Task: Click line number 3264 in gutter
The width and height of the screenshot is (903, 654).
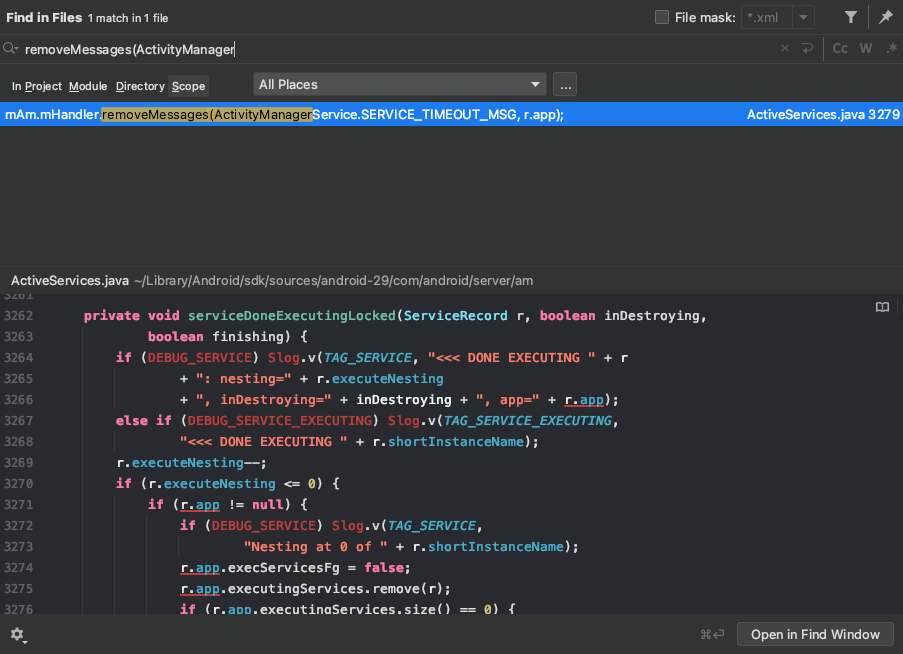Action: click(18, 358)
